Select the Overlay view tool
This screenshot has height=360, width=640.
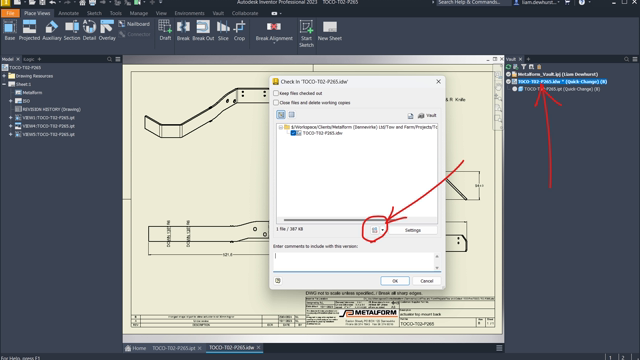point(107,30)
